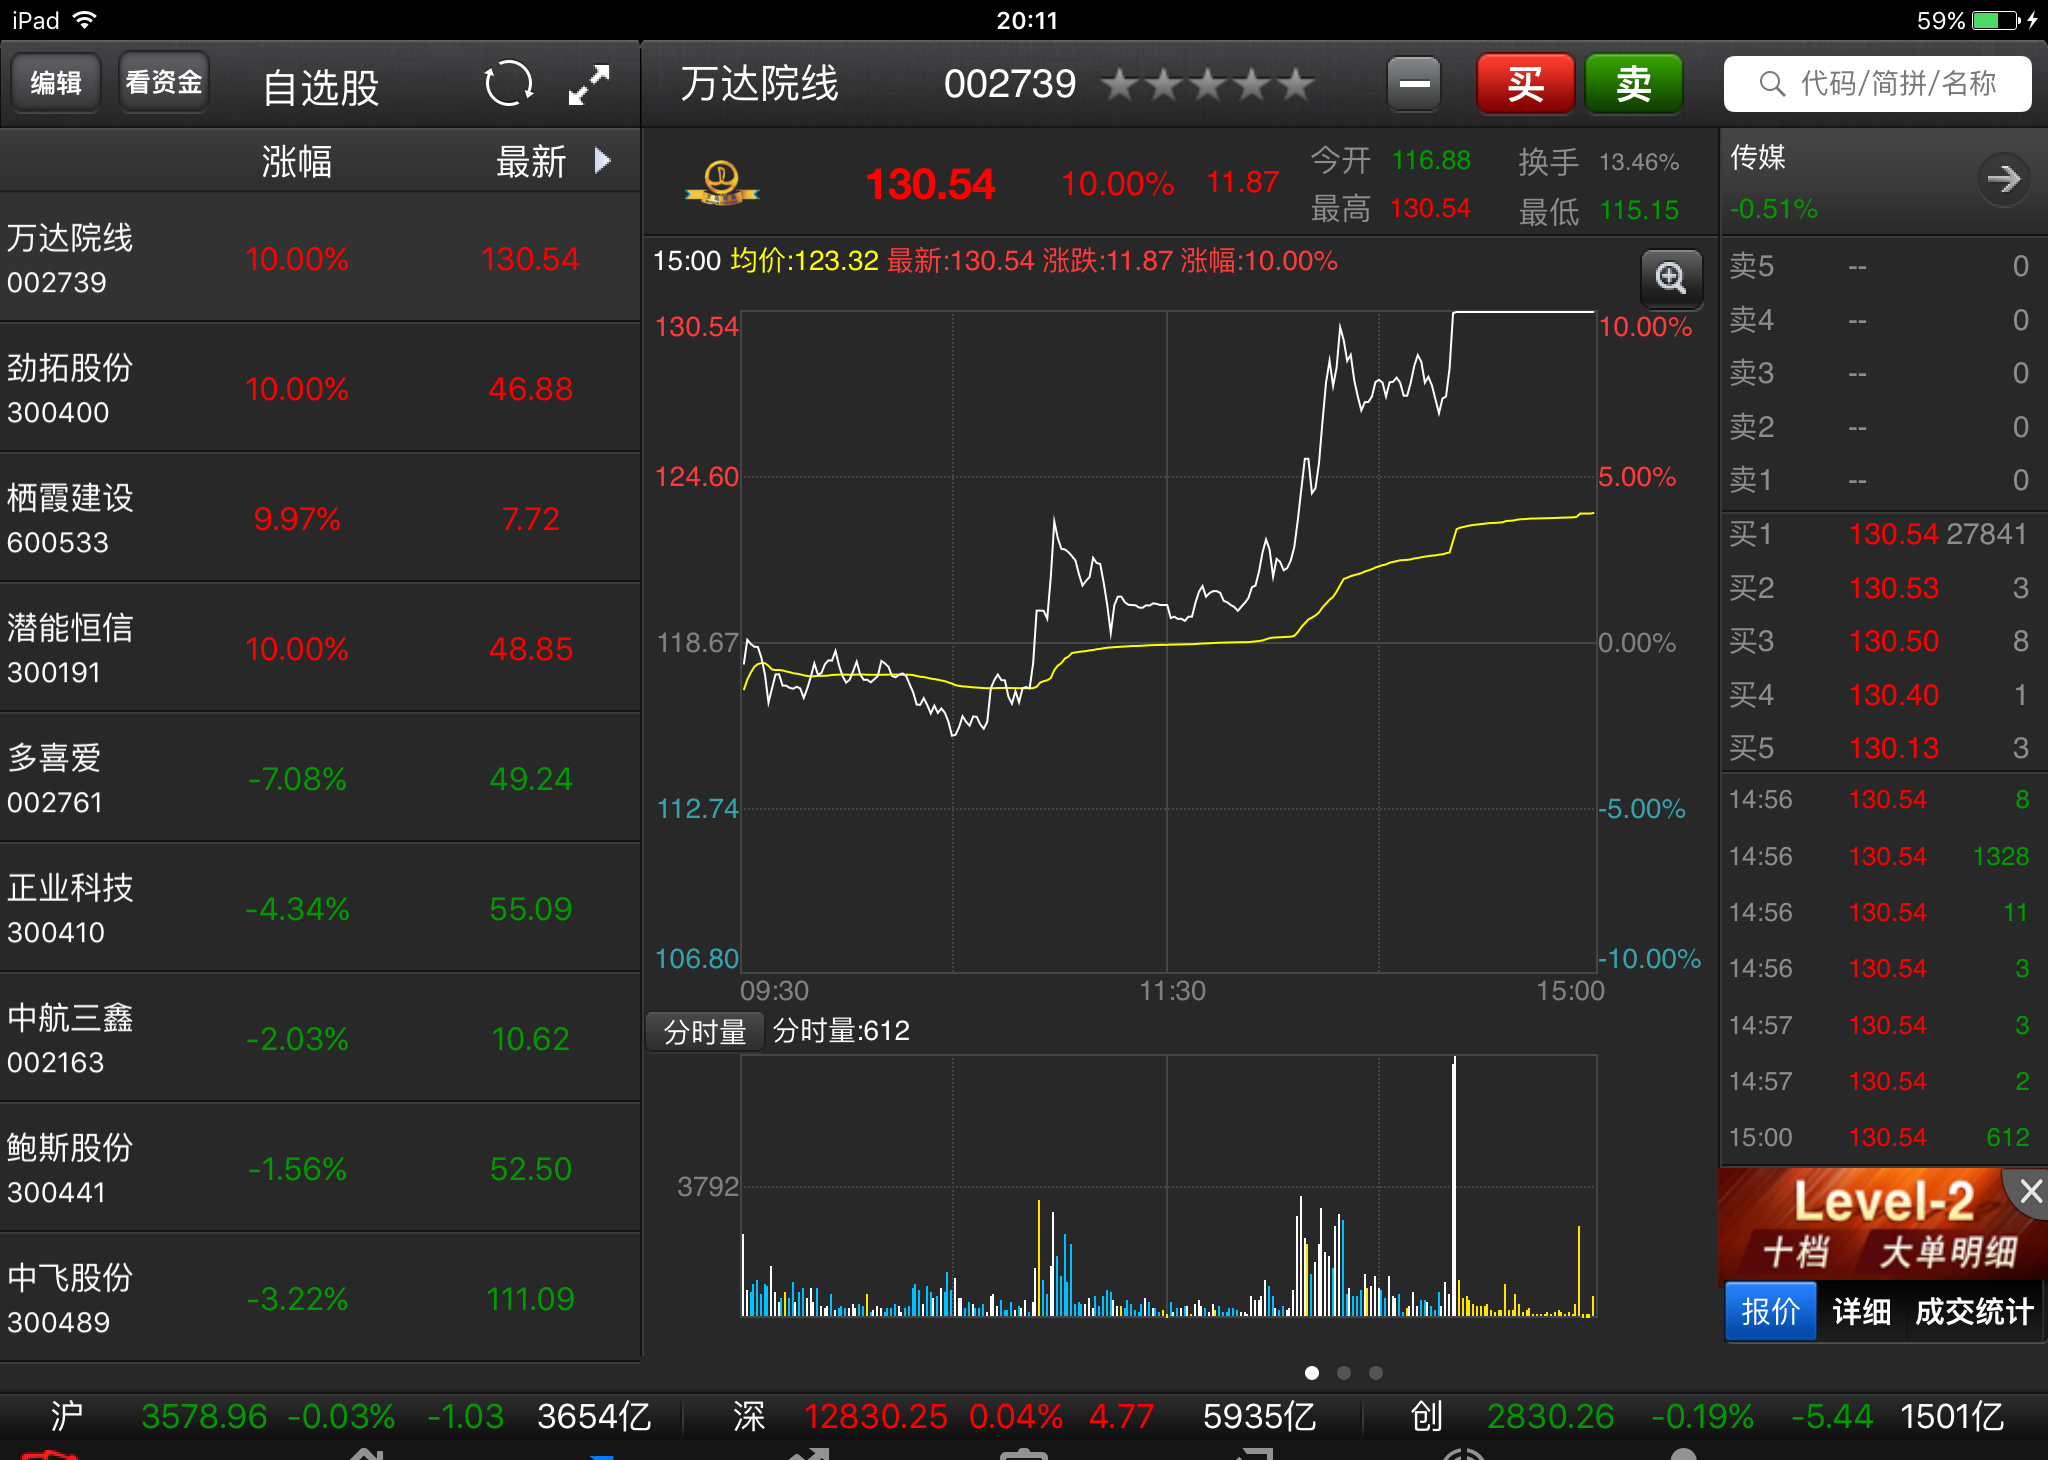This screenshot has height=1460, width=2048.
Task: Sort watchlist by 涨幅 column
Action: click(296, 161)
